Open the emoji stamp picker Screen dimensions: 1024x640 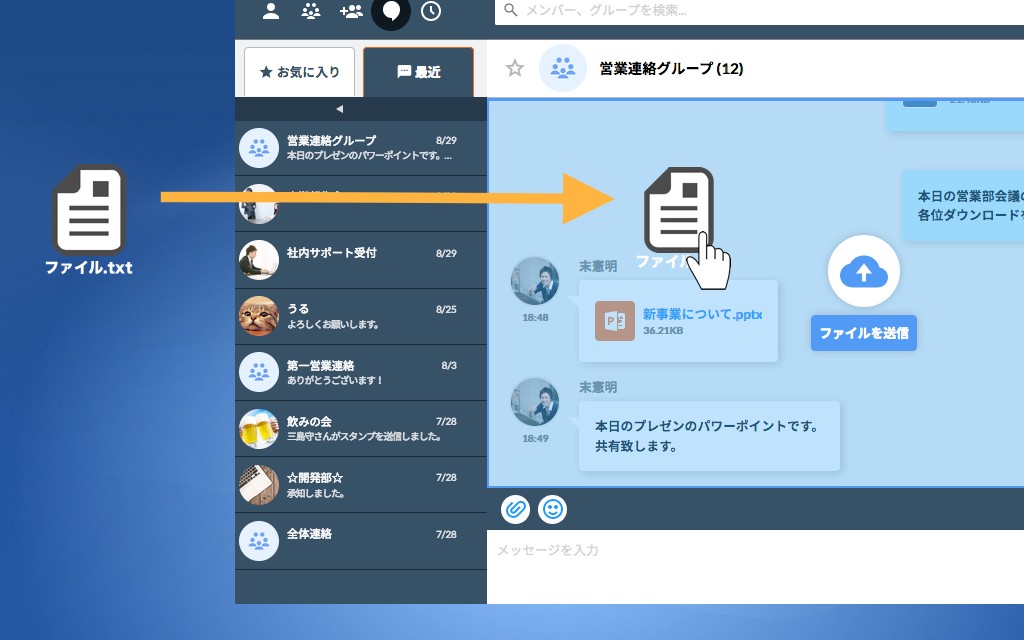point(552,509)
